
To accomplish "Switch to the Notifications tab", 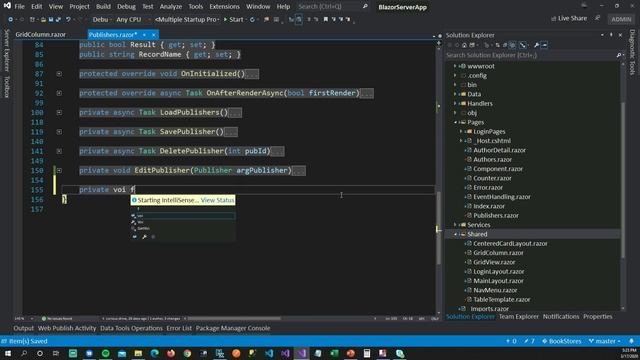I will click(x=561, y=317).
